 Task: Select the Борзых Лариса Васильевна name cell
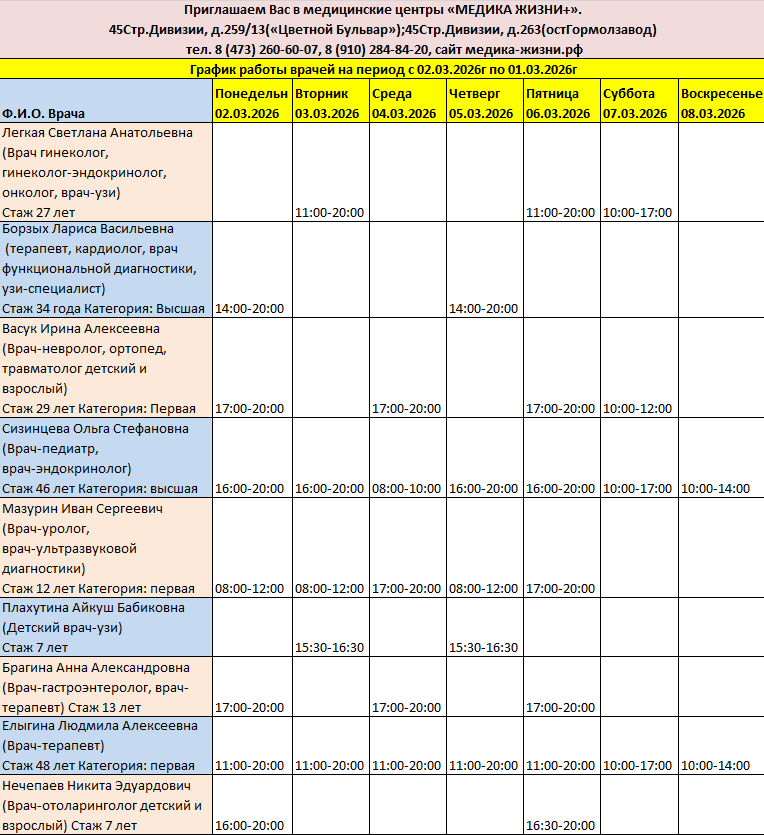coord(106,269)
